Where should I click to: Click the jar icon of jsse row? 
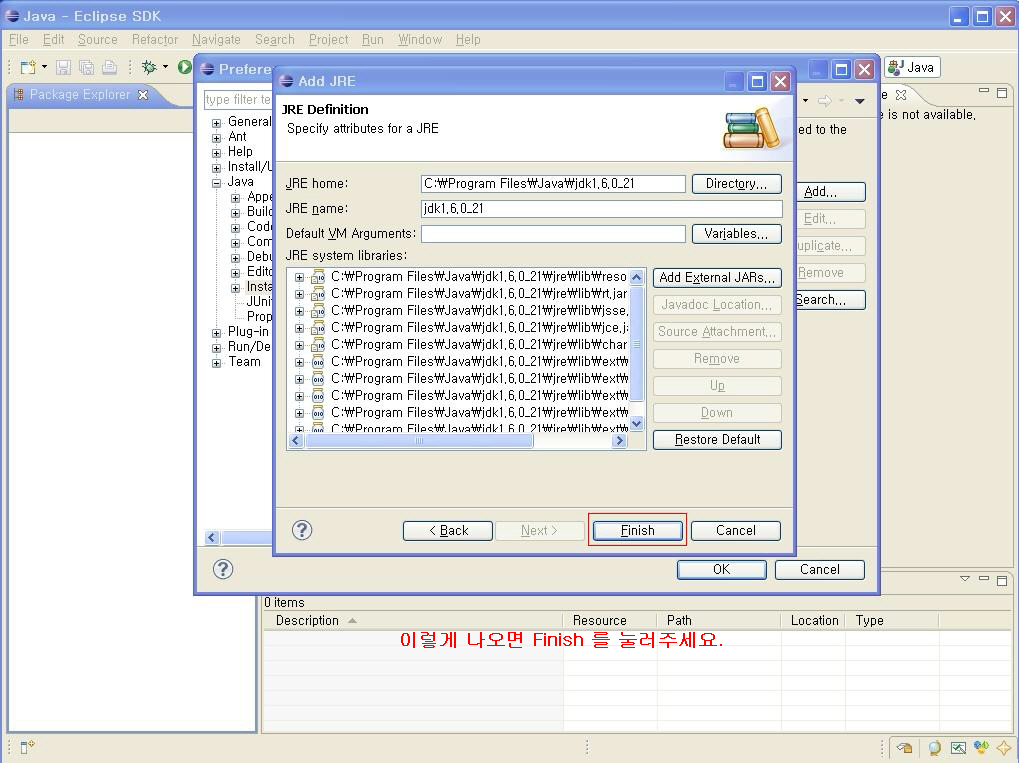(x=318, y=311)
